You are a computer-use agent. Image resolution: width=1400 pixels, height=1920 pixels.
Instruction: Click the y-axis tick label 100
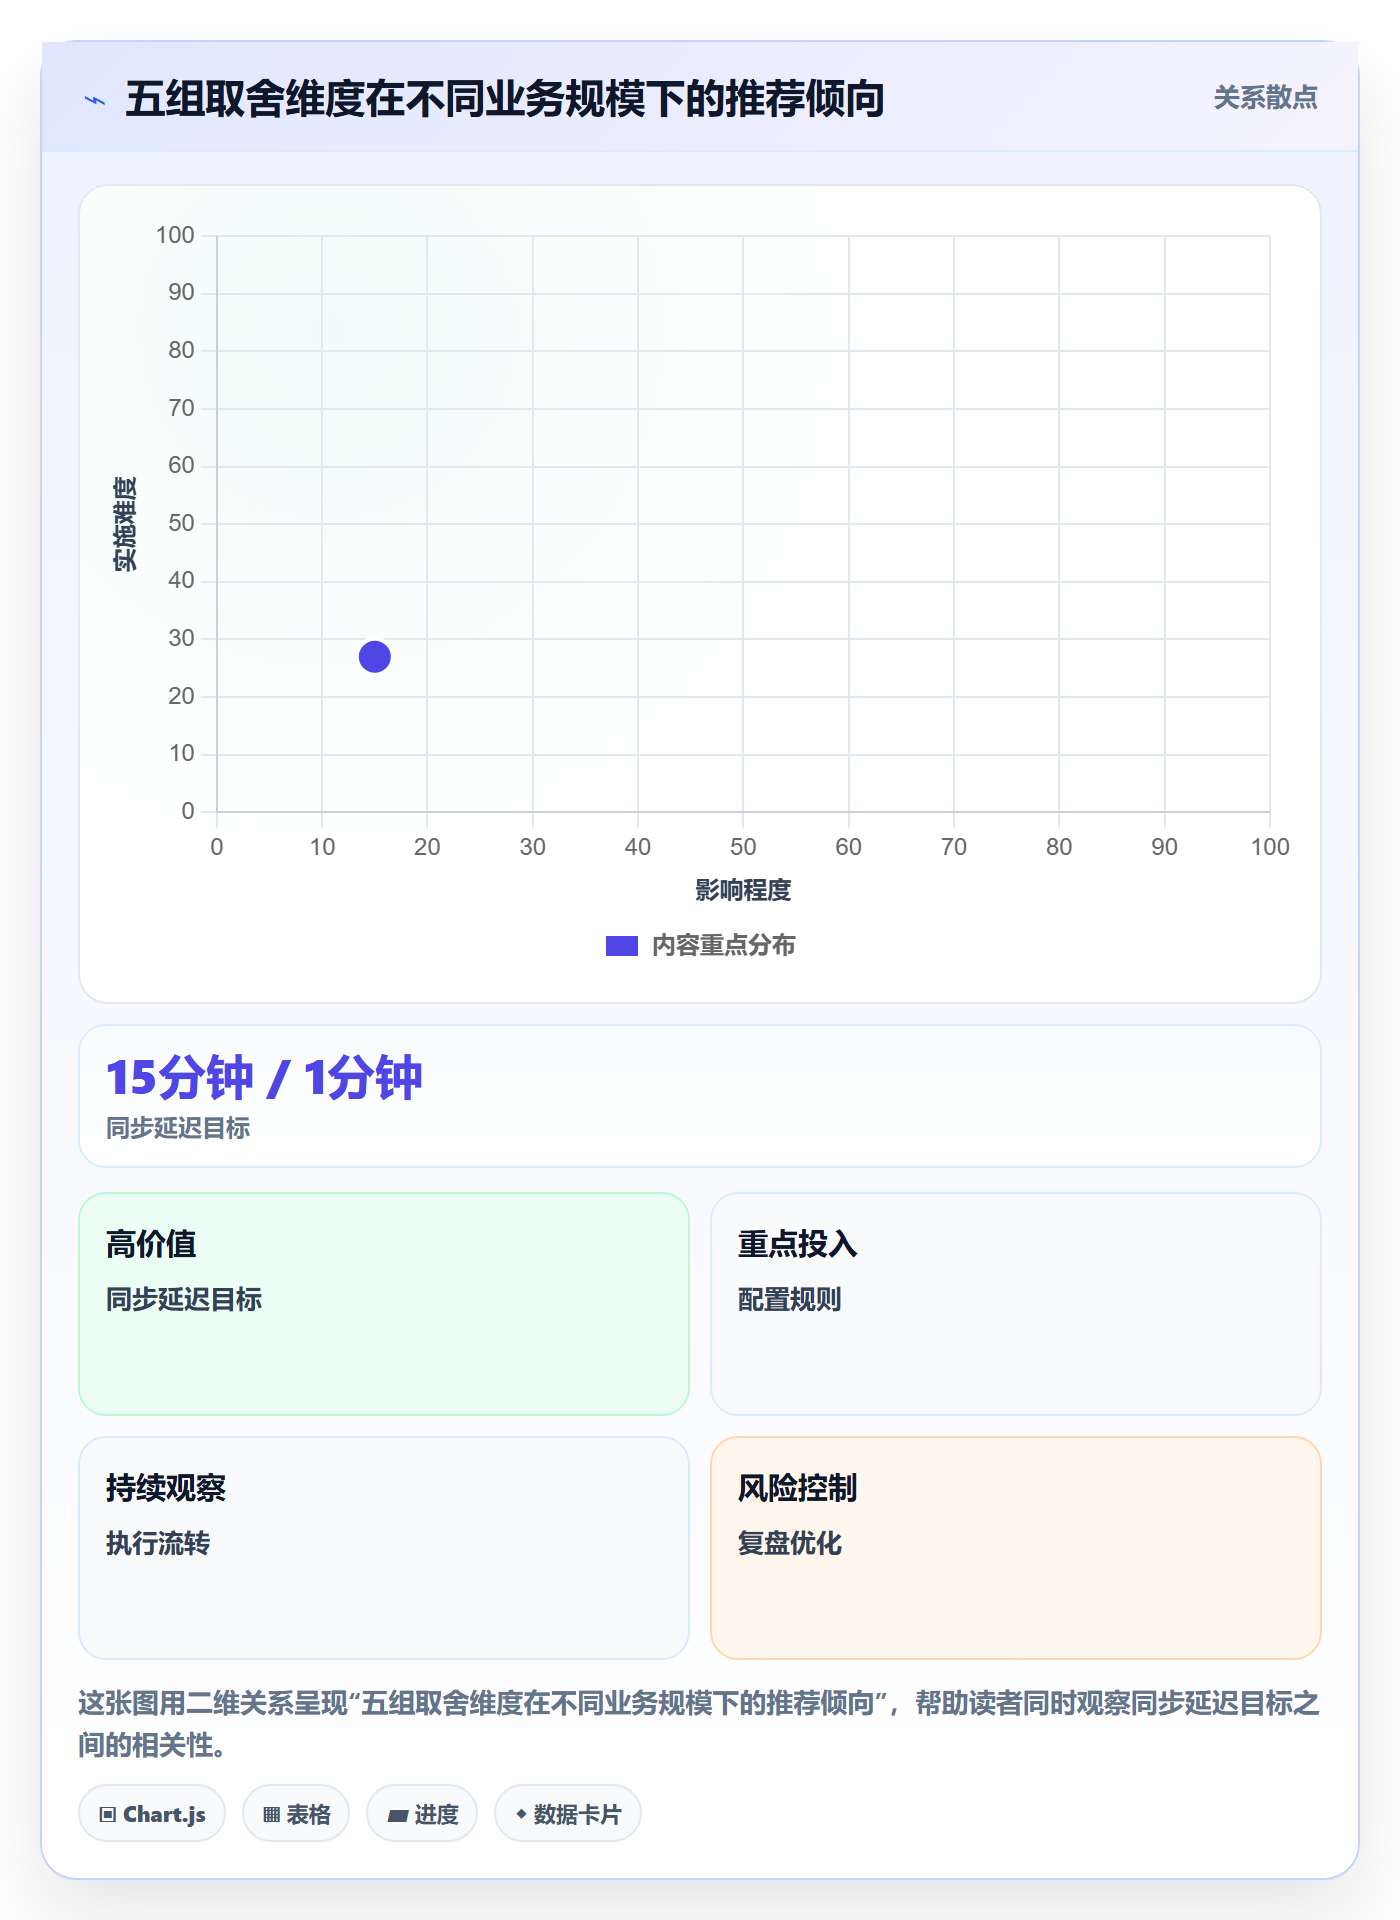(x=175, y=235)
